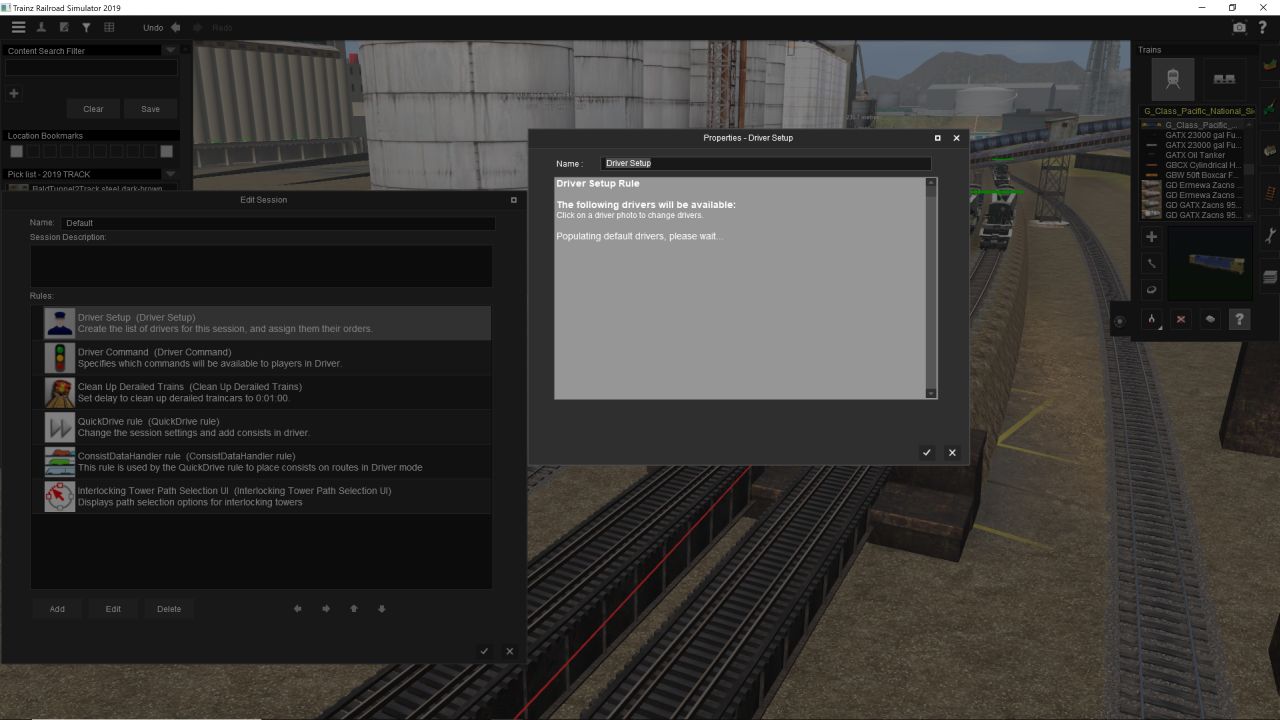Click Edit button in Edit Session
Screen dimensions: 1280x720
(x=113, y=609)
